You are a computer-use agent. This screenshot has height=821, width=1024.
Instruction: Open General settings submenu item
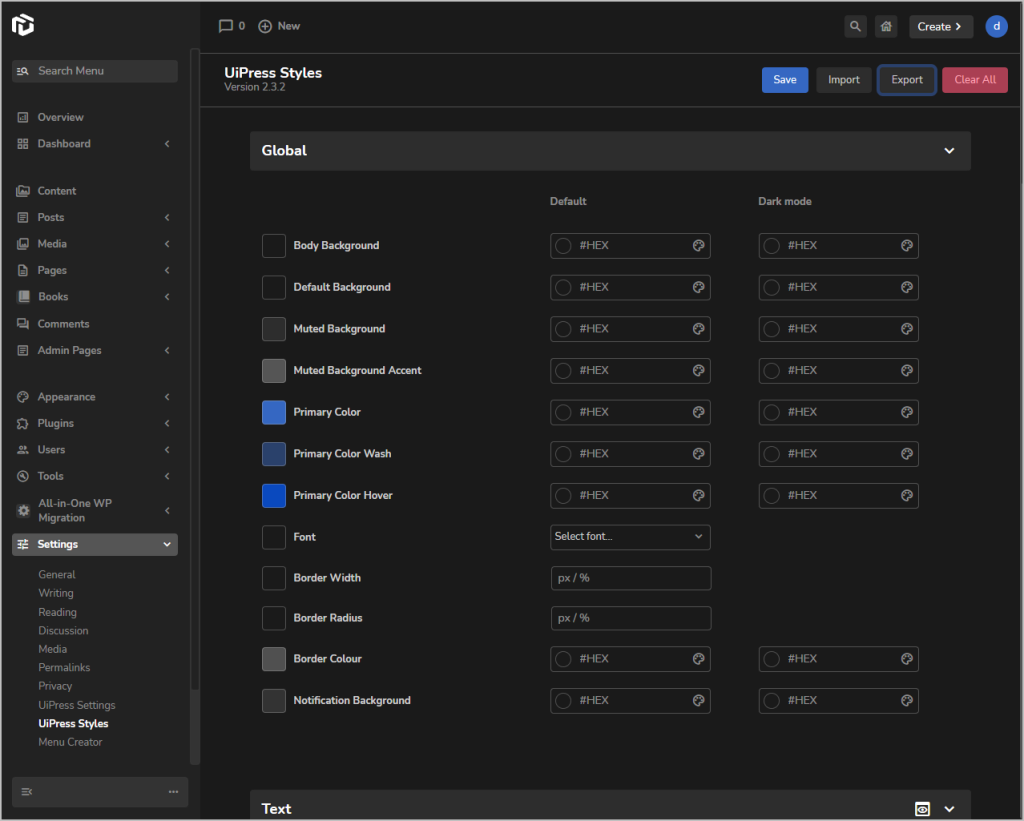[x=57, y=575]
